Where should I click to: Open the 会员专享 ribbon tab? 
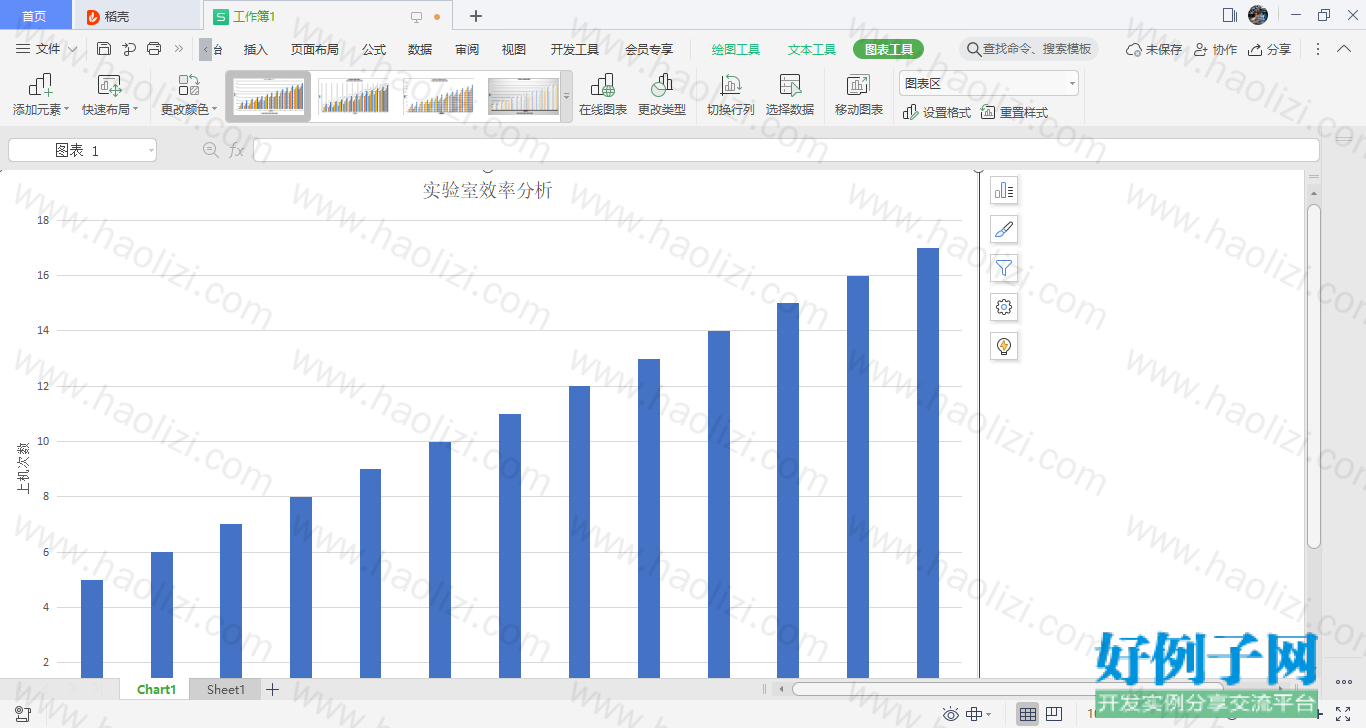[x=649, y=49]
